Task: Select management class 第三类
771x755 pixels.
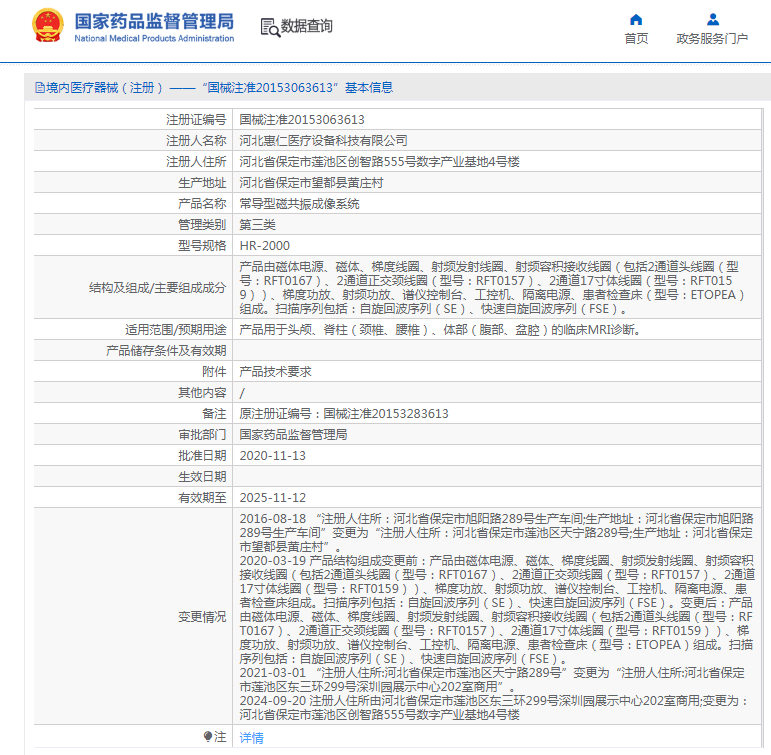Action: pos(257,225)
